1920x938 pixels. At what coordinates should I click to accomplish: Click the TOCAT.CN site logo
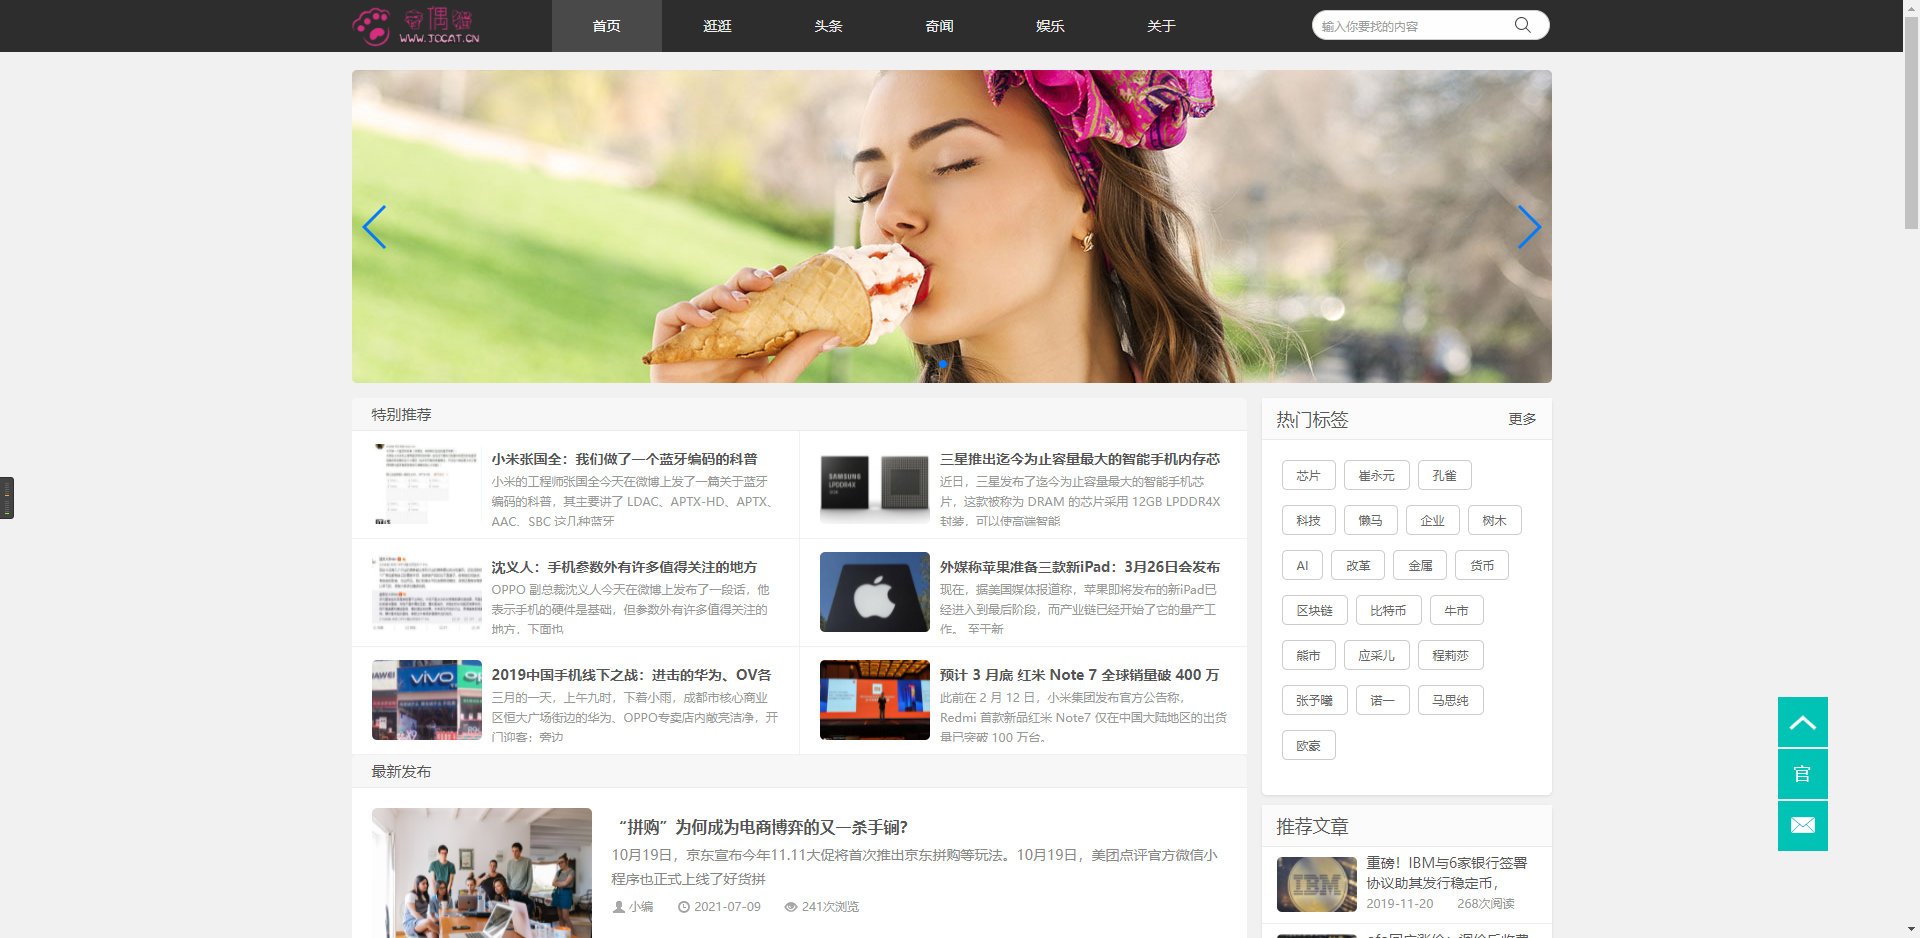416,26
